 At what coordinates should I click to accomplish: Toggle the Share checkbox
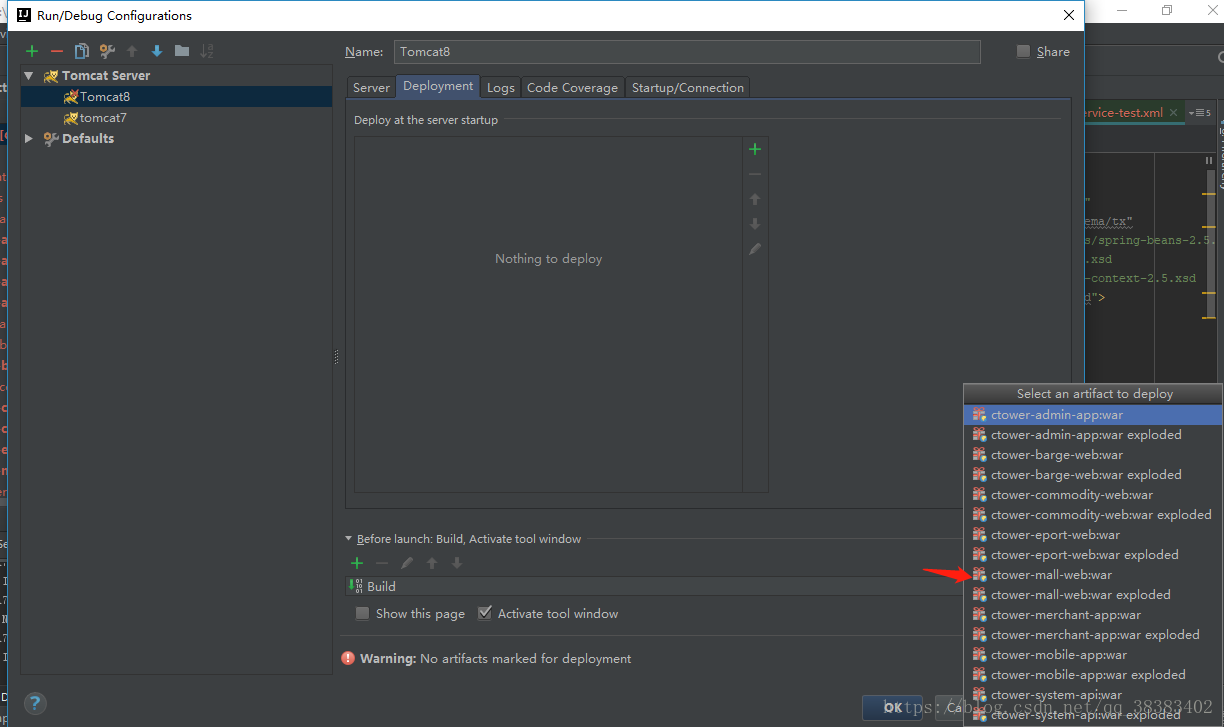pos(1023,51)
